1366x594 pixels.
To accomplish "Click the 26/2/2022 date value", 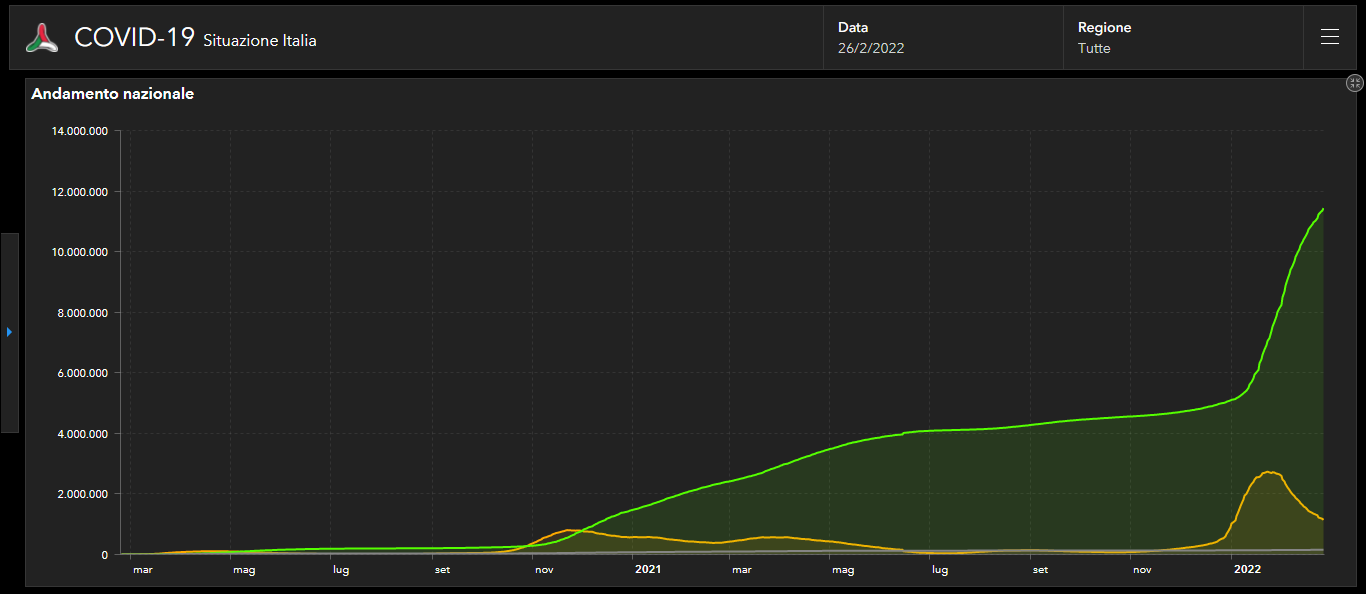I will pos(871,48).
